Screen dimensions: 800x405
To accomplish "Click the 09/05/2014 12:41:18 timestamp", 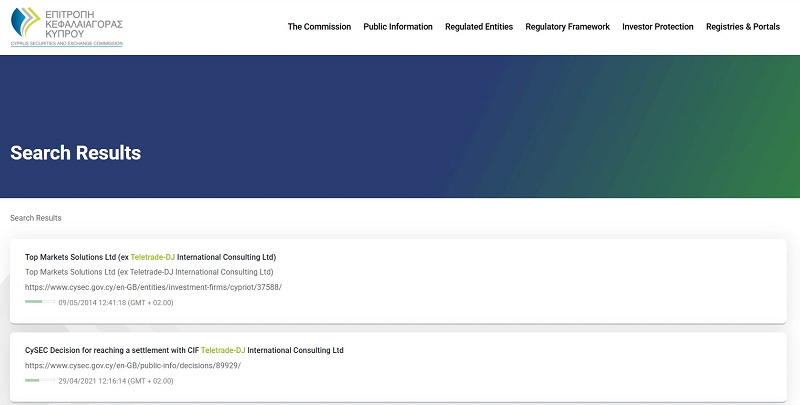I will tap(116, 302).
